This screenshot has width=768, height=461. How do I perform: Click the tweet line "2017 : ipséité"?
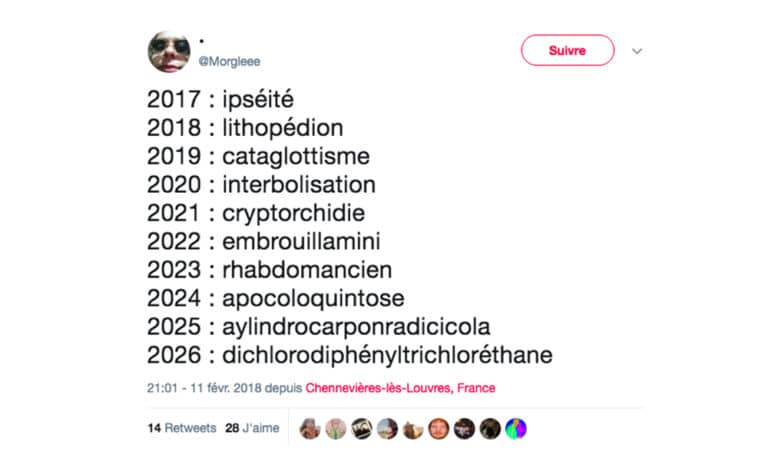point(220,100)
